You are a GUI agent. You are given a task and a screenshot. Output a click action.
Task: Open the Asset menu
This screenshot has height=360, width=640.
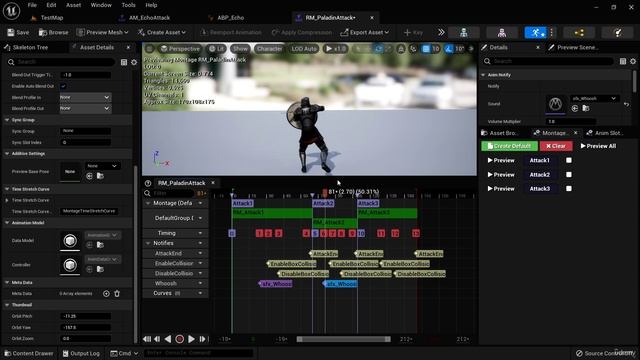[73, 5]
